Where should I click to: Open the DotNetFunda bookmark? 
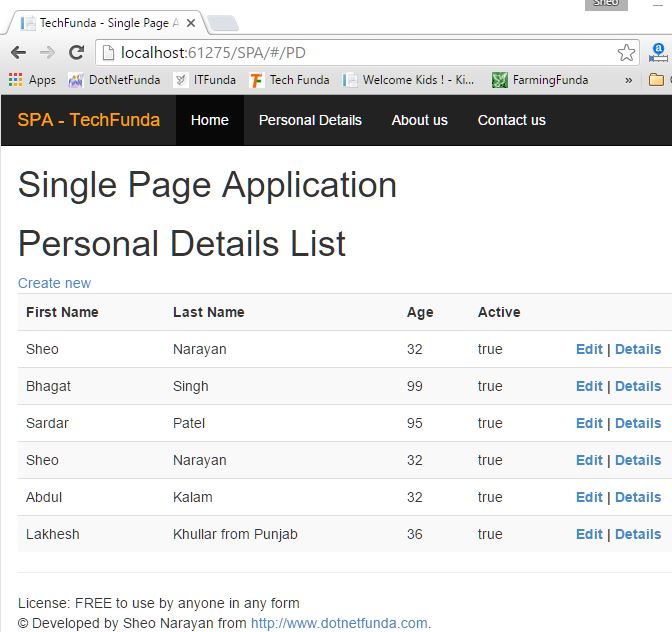click(x=114, y=80)
